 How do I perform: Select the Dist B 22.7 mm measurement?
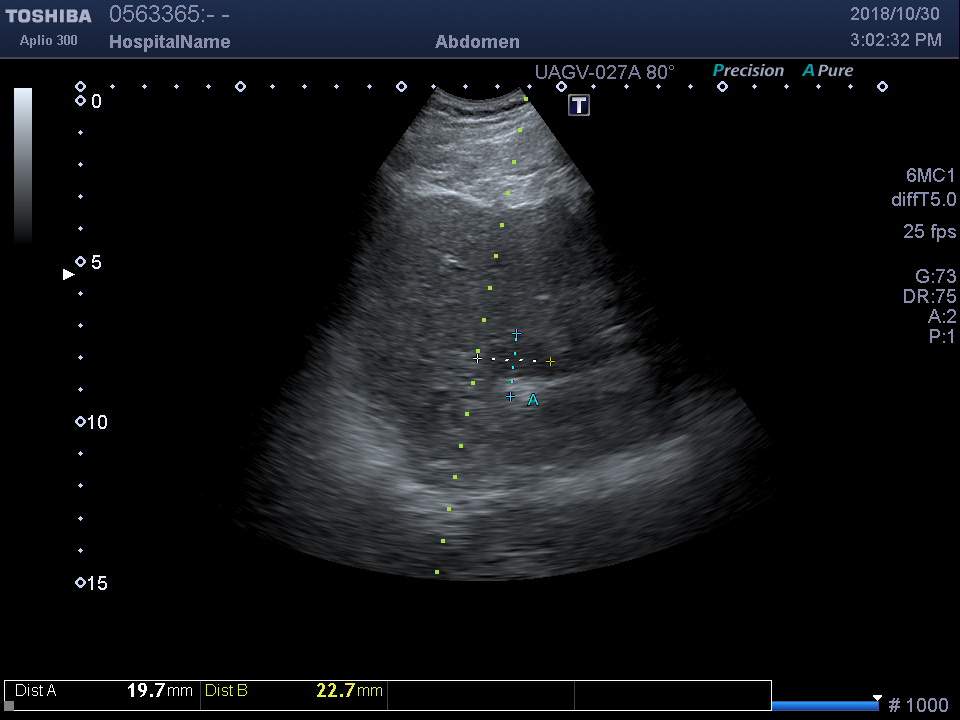pyautogui.click(x=294, y=691)
